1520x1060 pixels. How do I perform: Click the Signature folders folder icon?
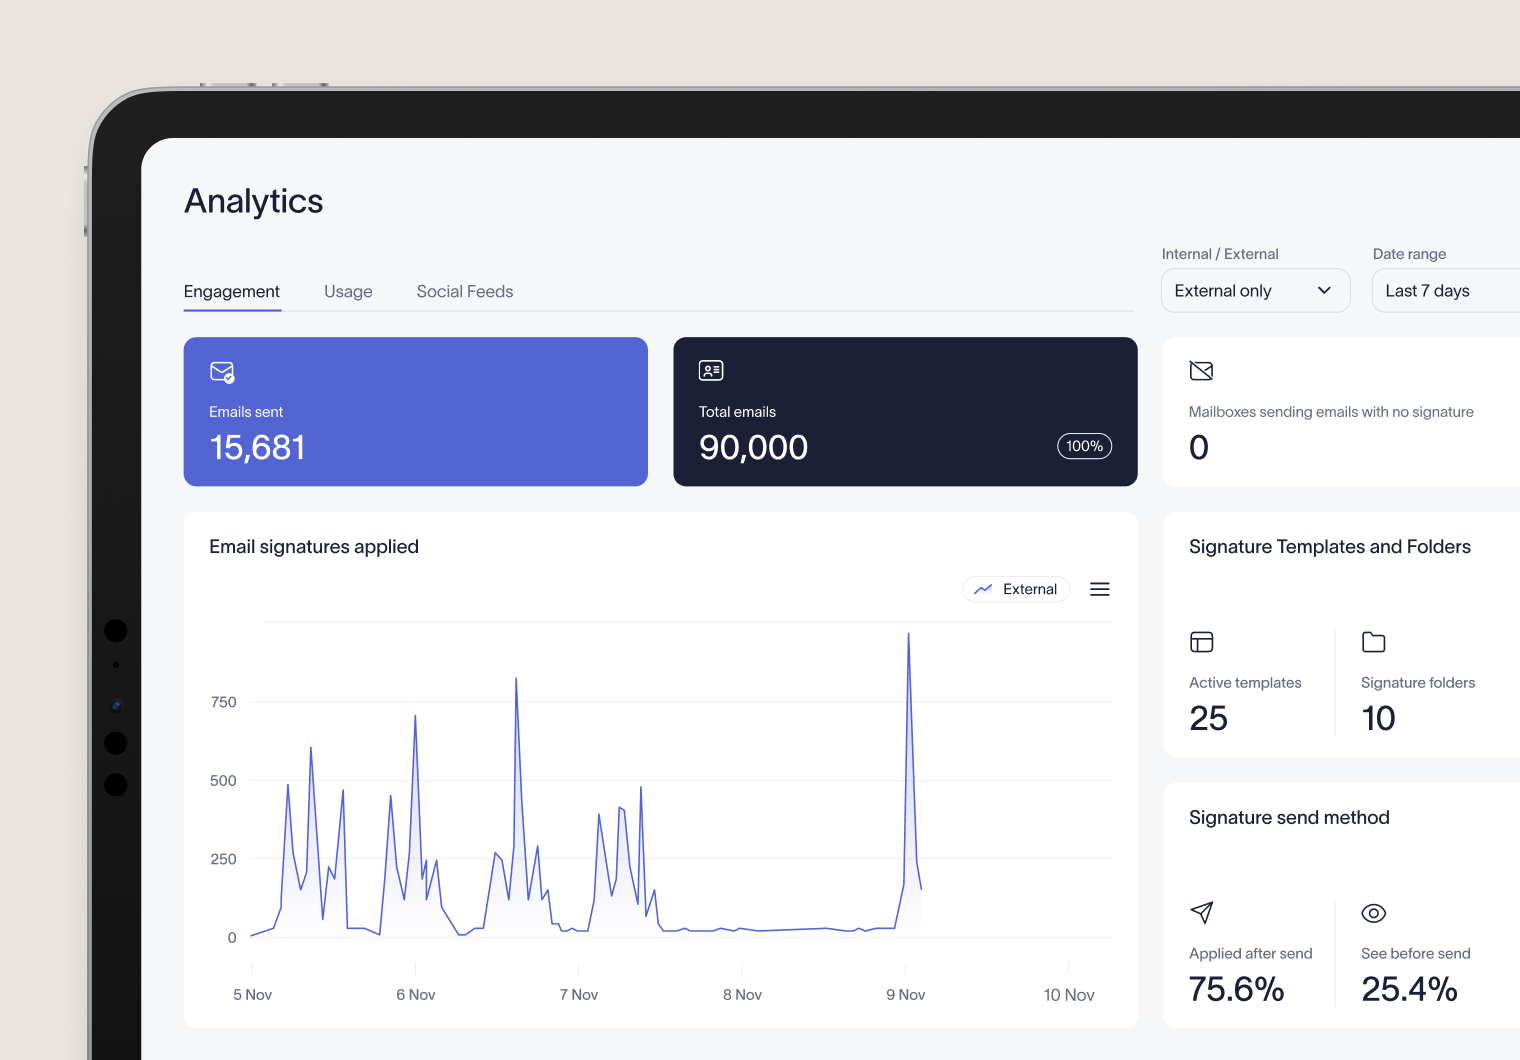click(x=1374, y=642)
